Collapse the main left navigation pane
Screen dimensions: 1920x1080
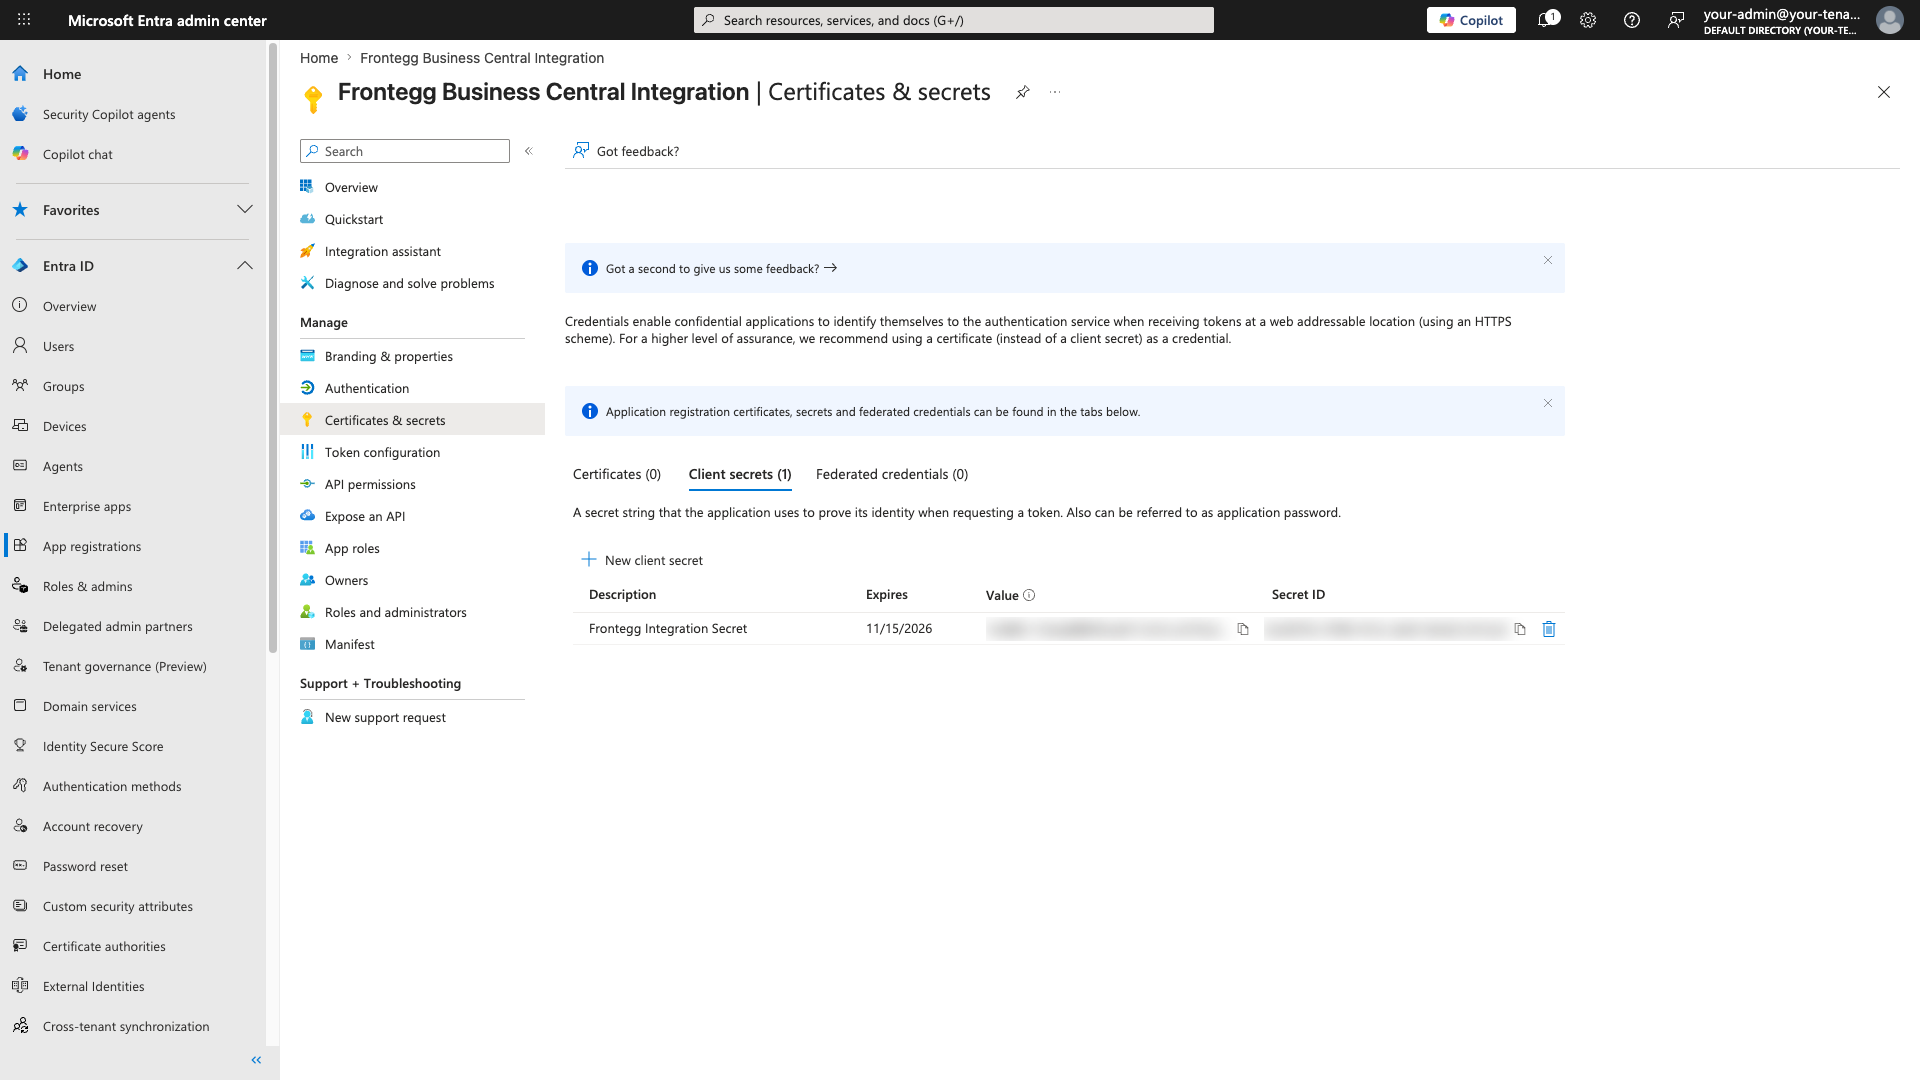[x=256, y=1060]
